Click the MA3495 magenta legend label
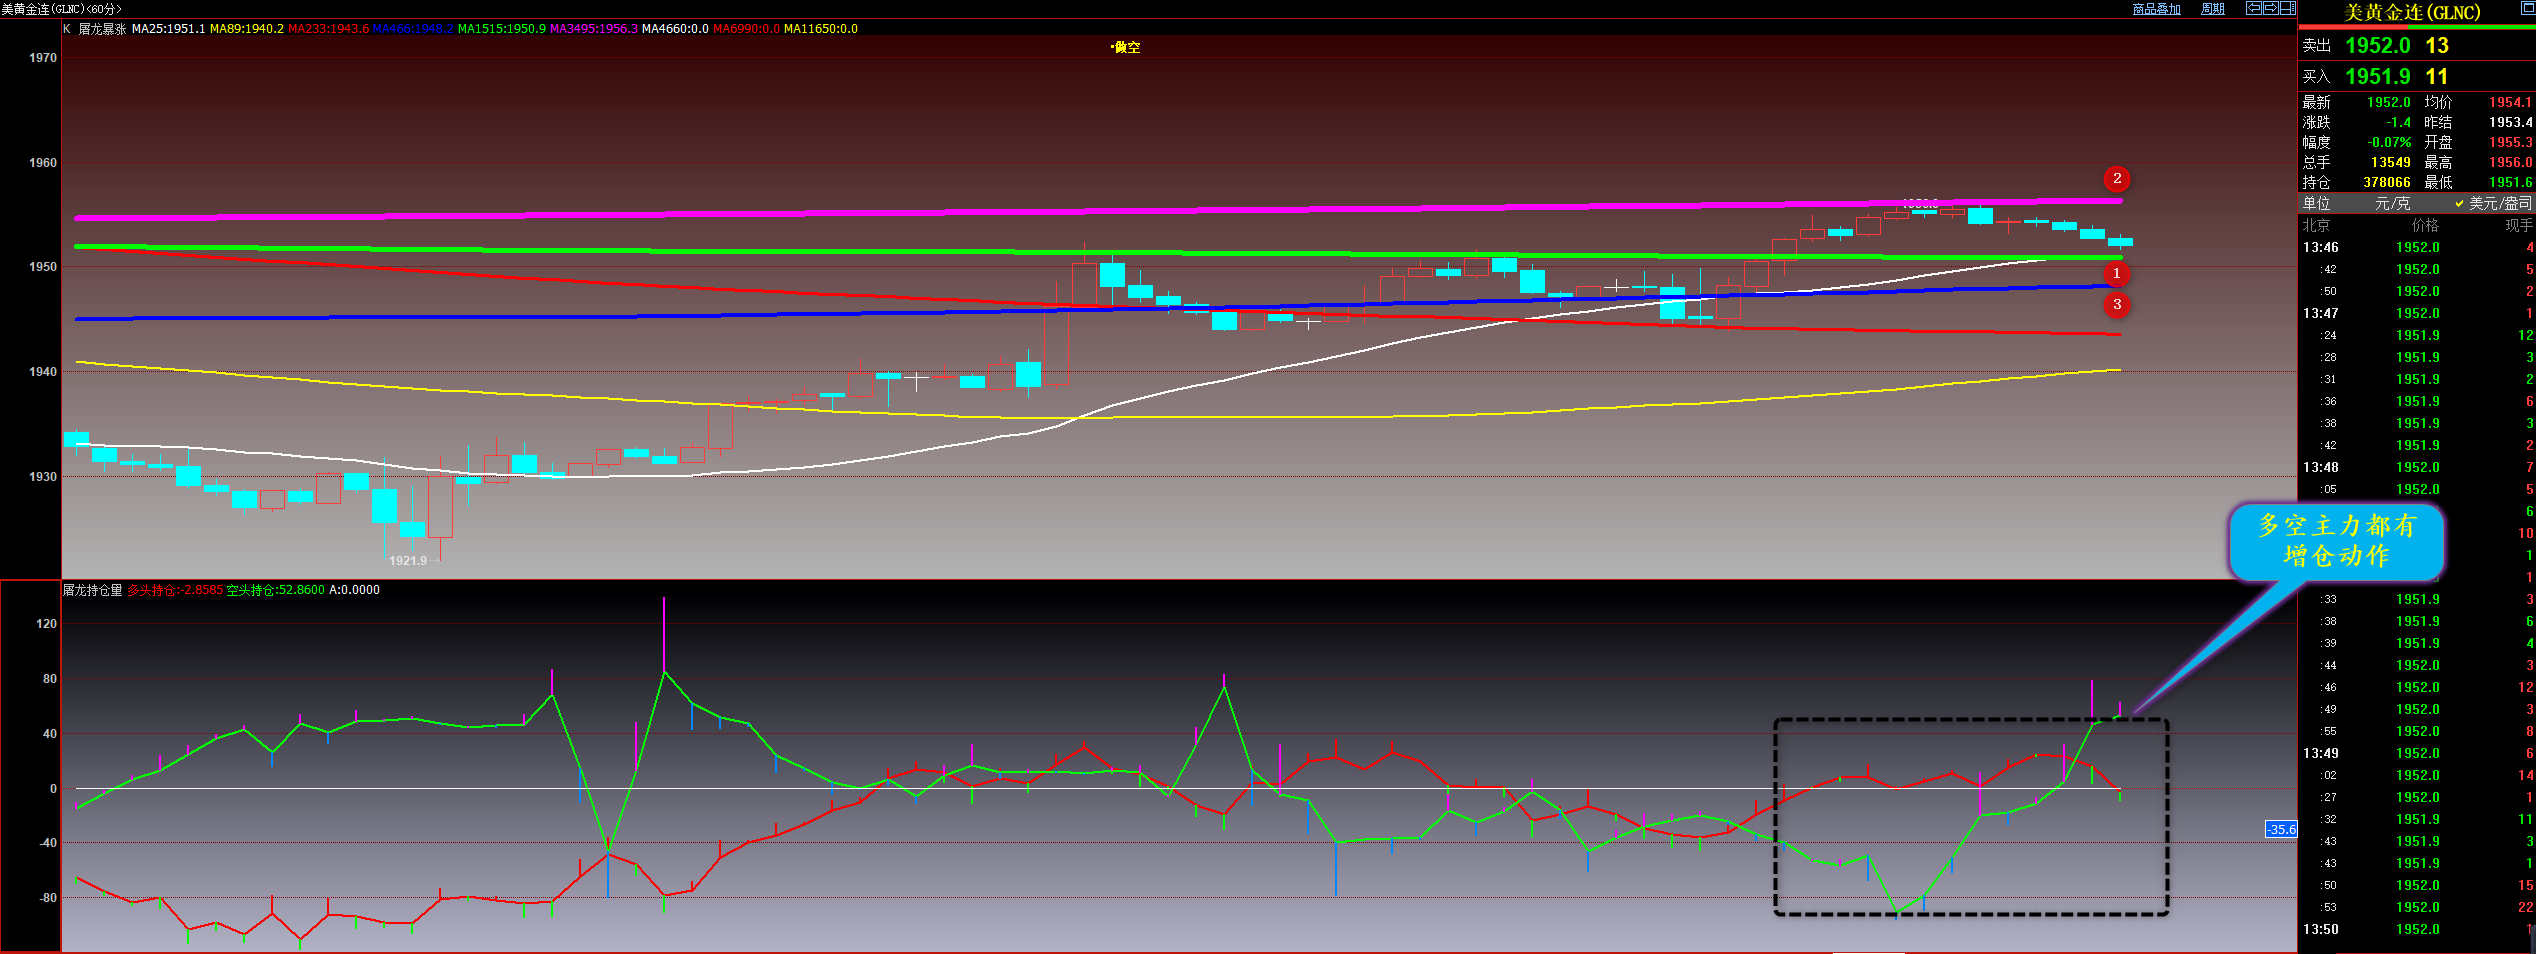Viewport: 2536px width, 954px height. (593, 29)
